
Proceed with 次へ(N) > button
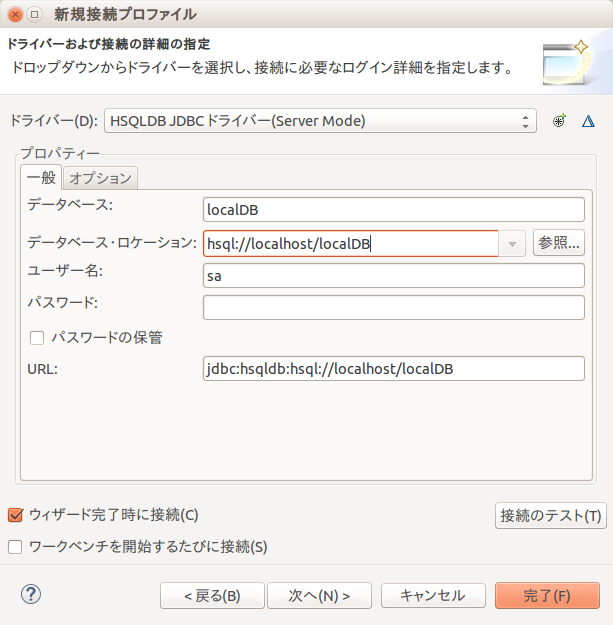click(319, 596)
